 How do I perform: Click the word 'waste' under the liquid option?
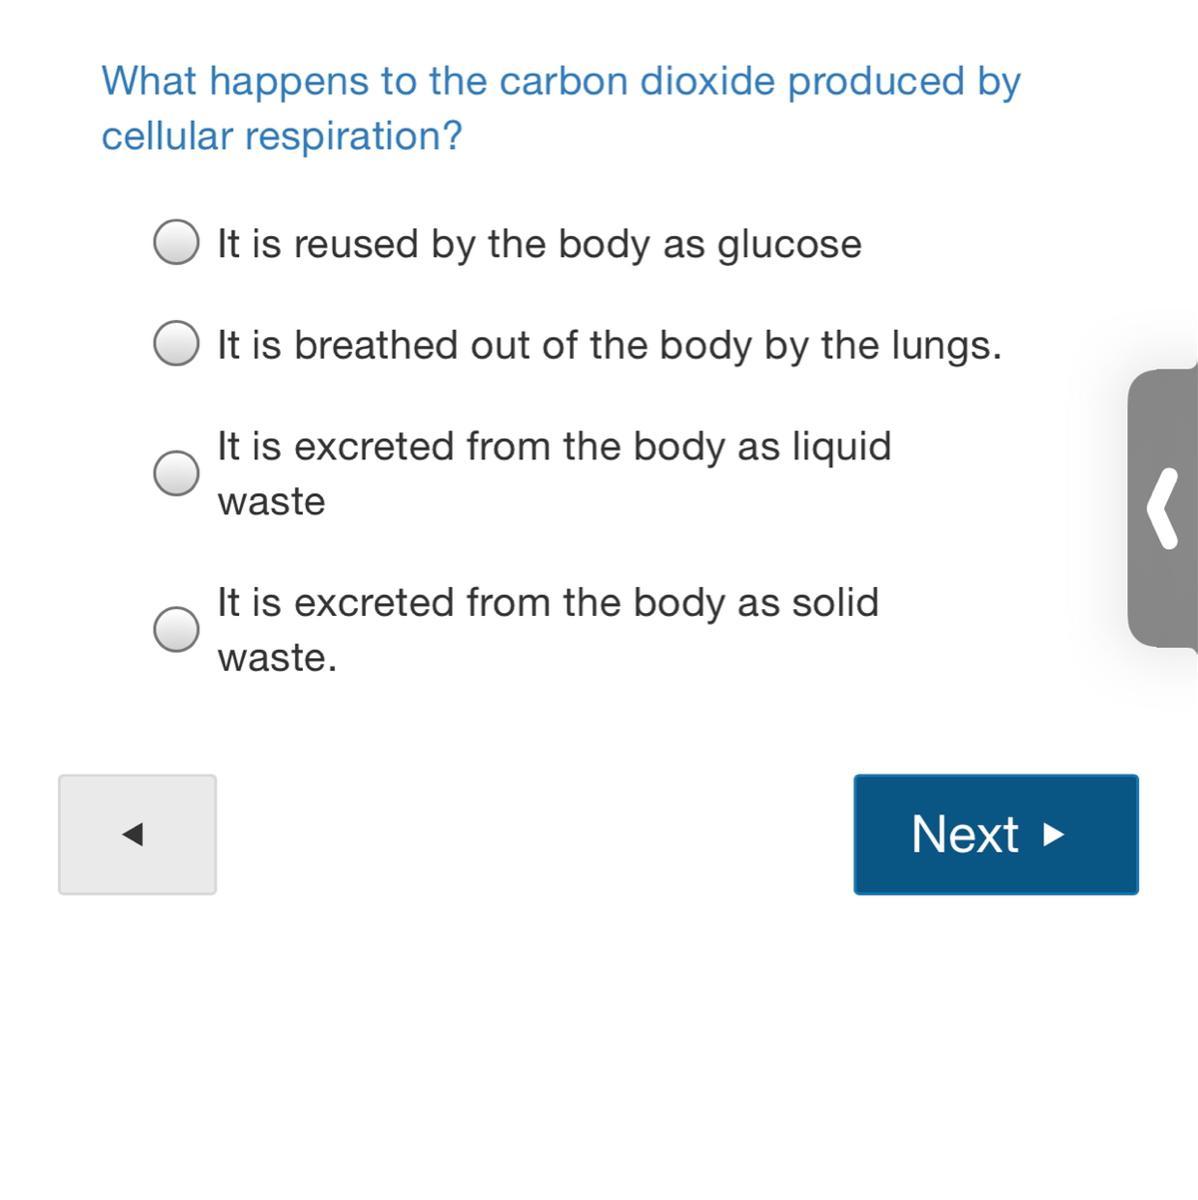[271, 501]
